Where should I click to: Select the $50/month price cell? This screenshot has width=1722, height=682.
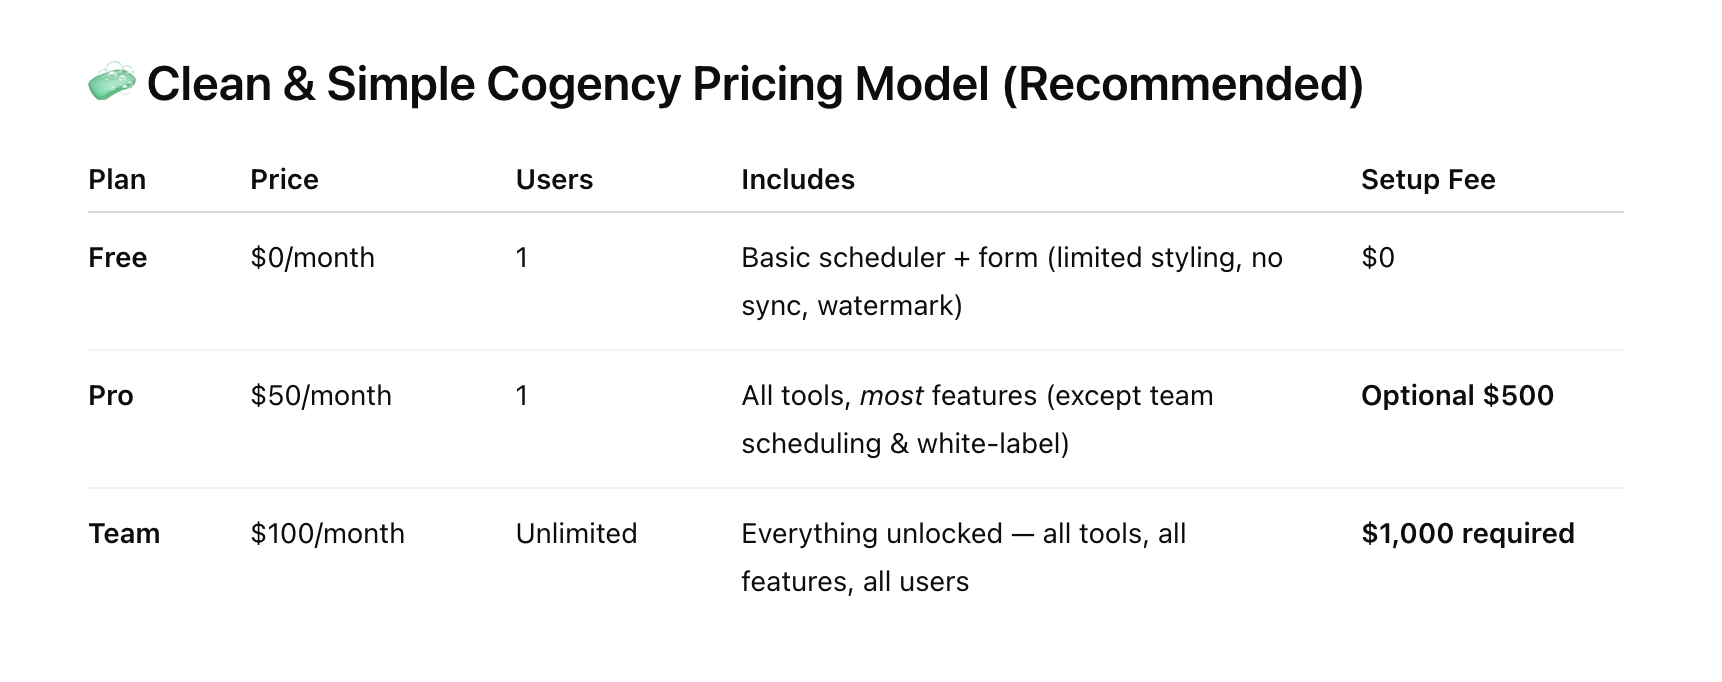(320, 396)
